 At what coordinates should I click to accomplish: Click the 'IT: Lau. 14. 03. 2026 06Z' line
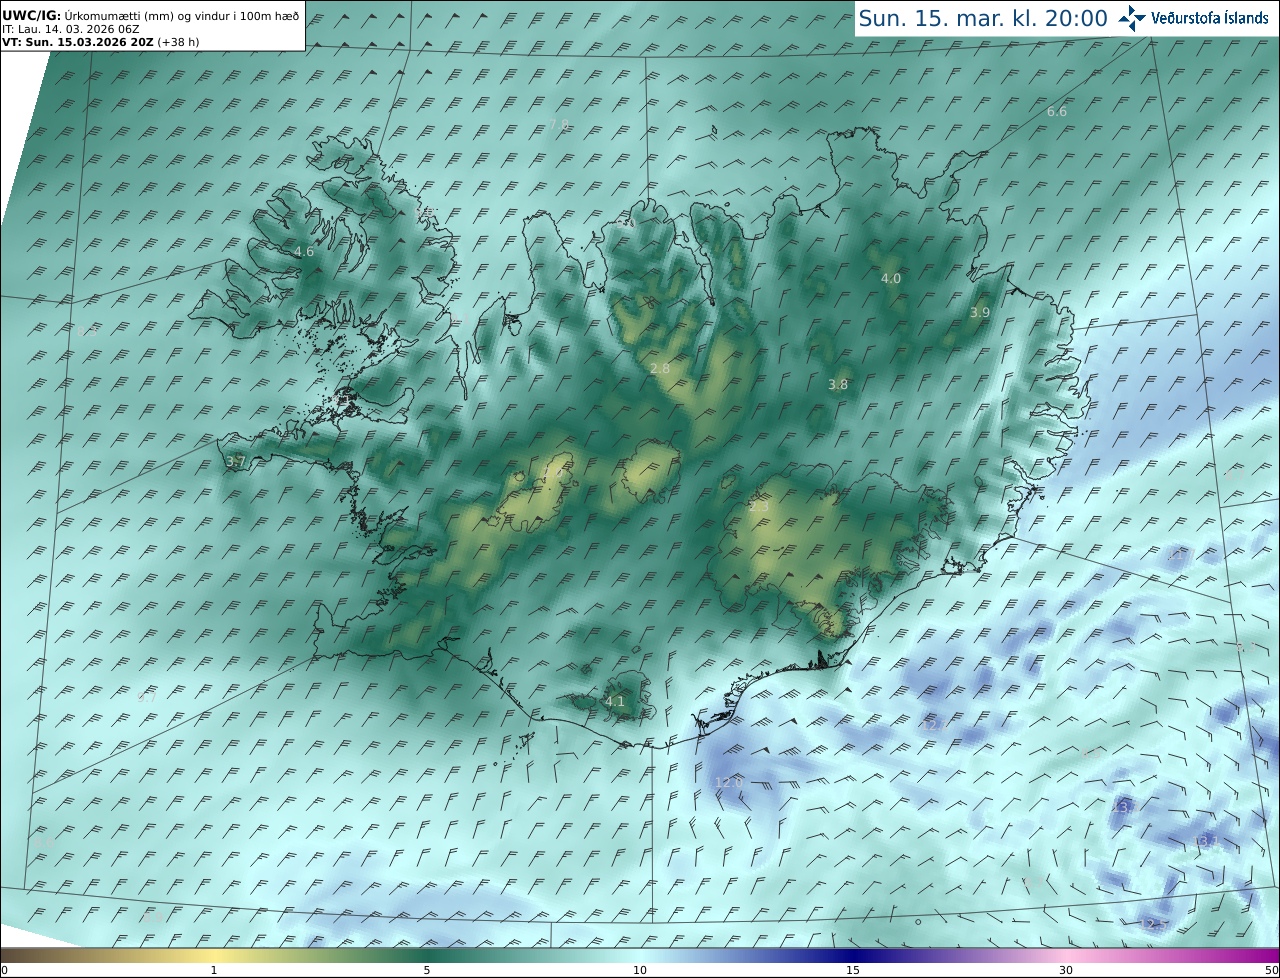[x=71, y=29]
